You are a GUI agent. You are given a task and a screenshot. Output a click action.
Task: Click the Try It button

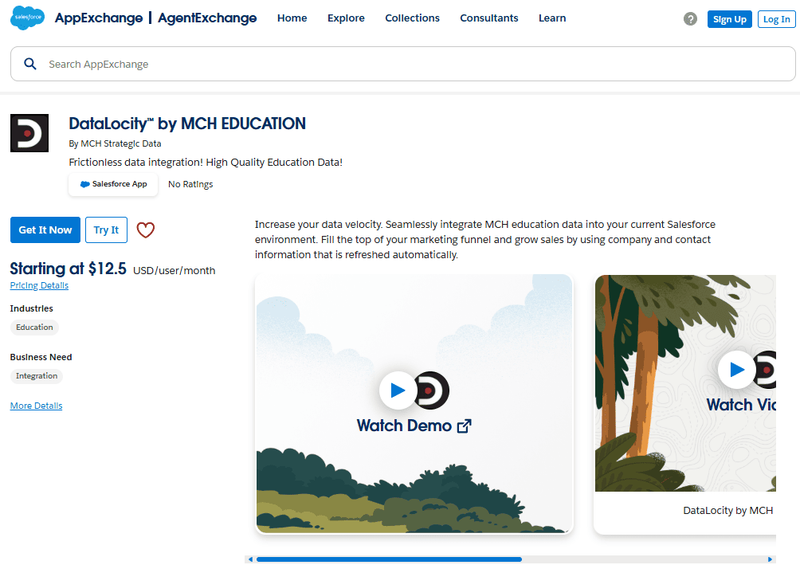[x=106, y=230]
